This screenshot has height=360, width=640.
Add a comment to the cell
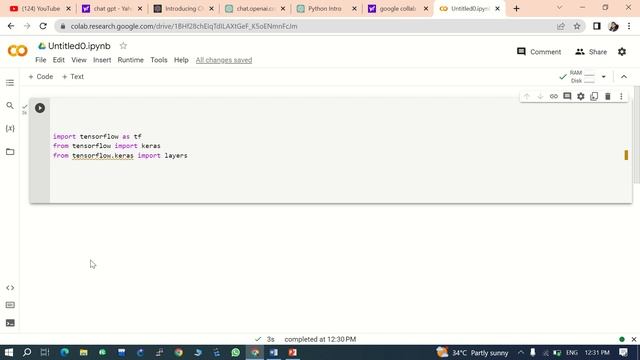tap(567, 96)
